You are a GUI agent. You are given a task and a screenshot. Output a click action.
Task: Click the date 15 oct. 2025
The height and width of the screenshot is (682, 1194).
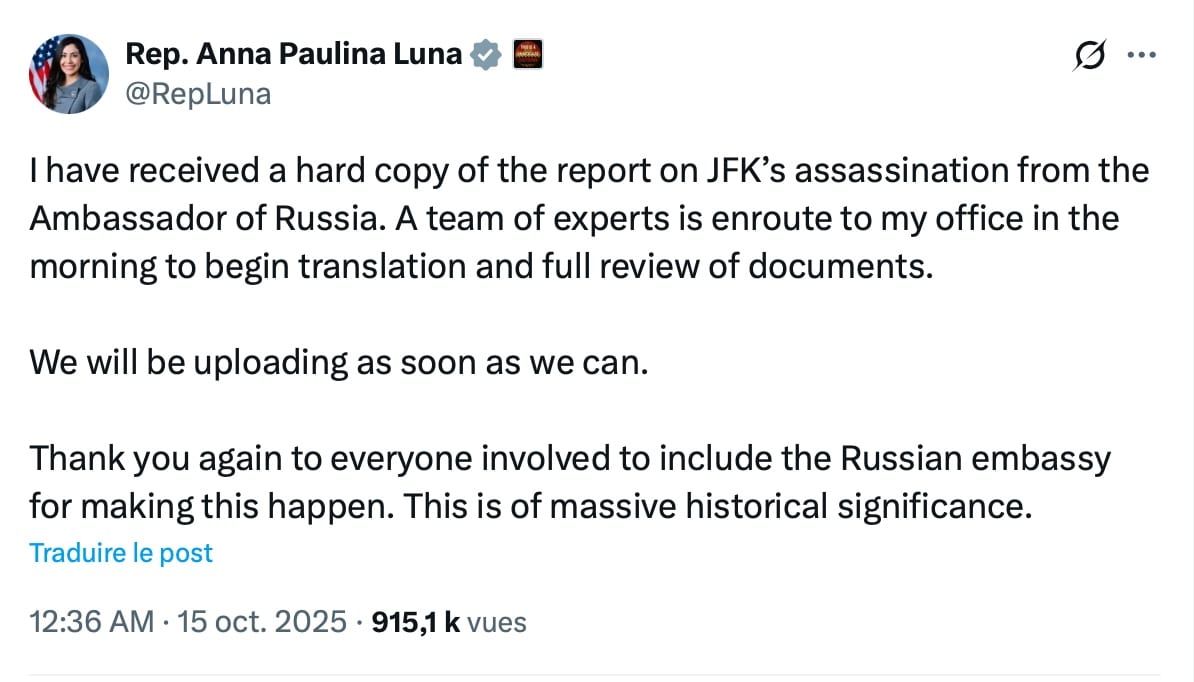(x=262, y=622)
